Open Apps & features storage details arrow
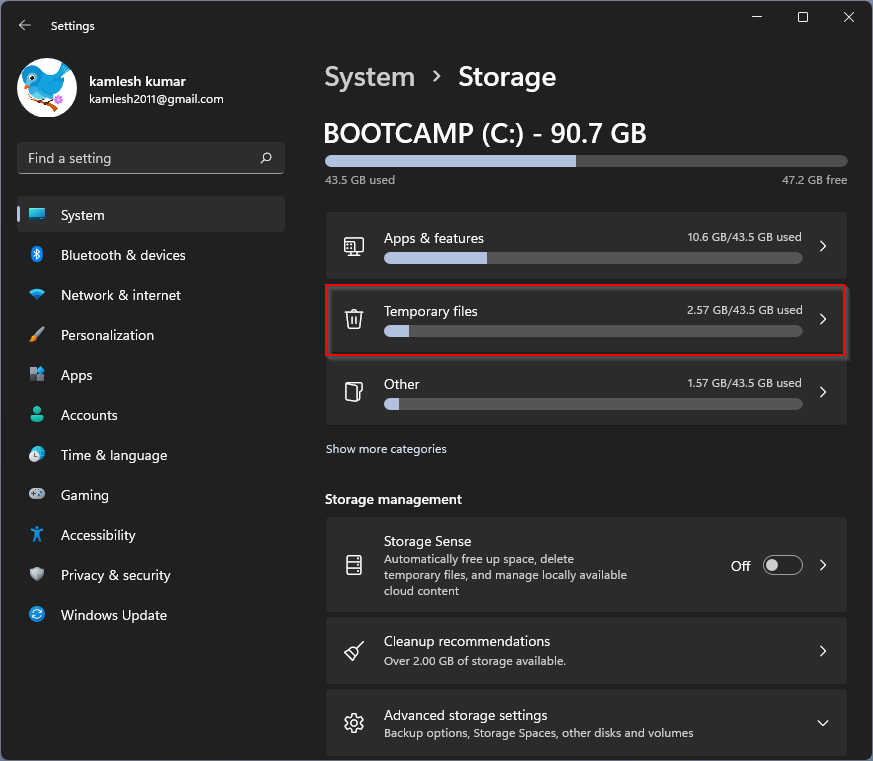The height and width of the screenshot is (761, 873). [823, 246]
